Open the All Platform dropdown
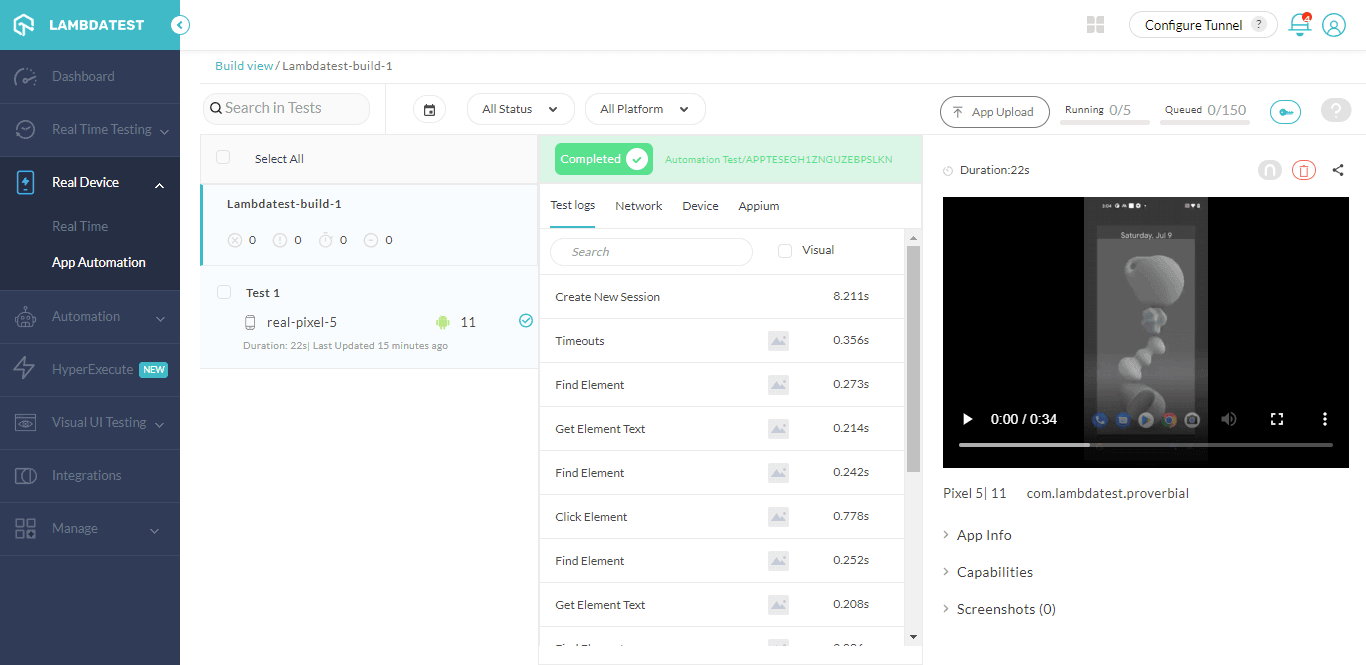The height and width of the screenshot is (665, 1366). [644, 108]
